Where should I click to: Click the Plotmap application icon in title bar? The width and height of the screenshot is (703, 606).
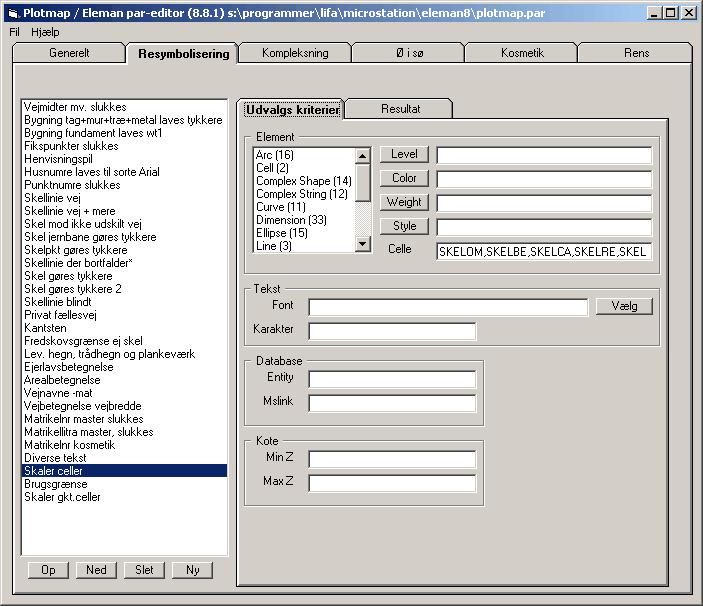pyautogui.click(x=13, y=13)
